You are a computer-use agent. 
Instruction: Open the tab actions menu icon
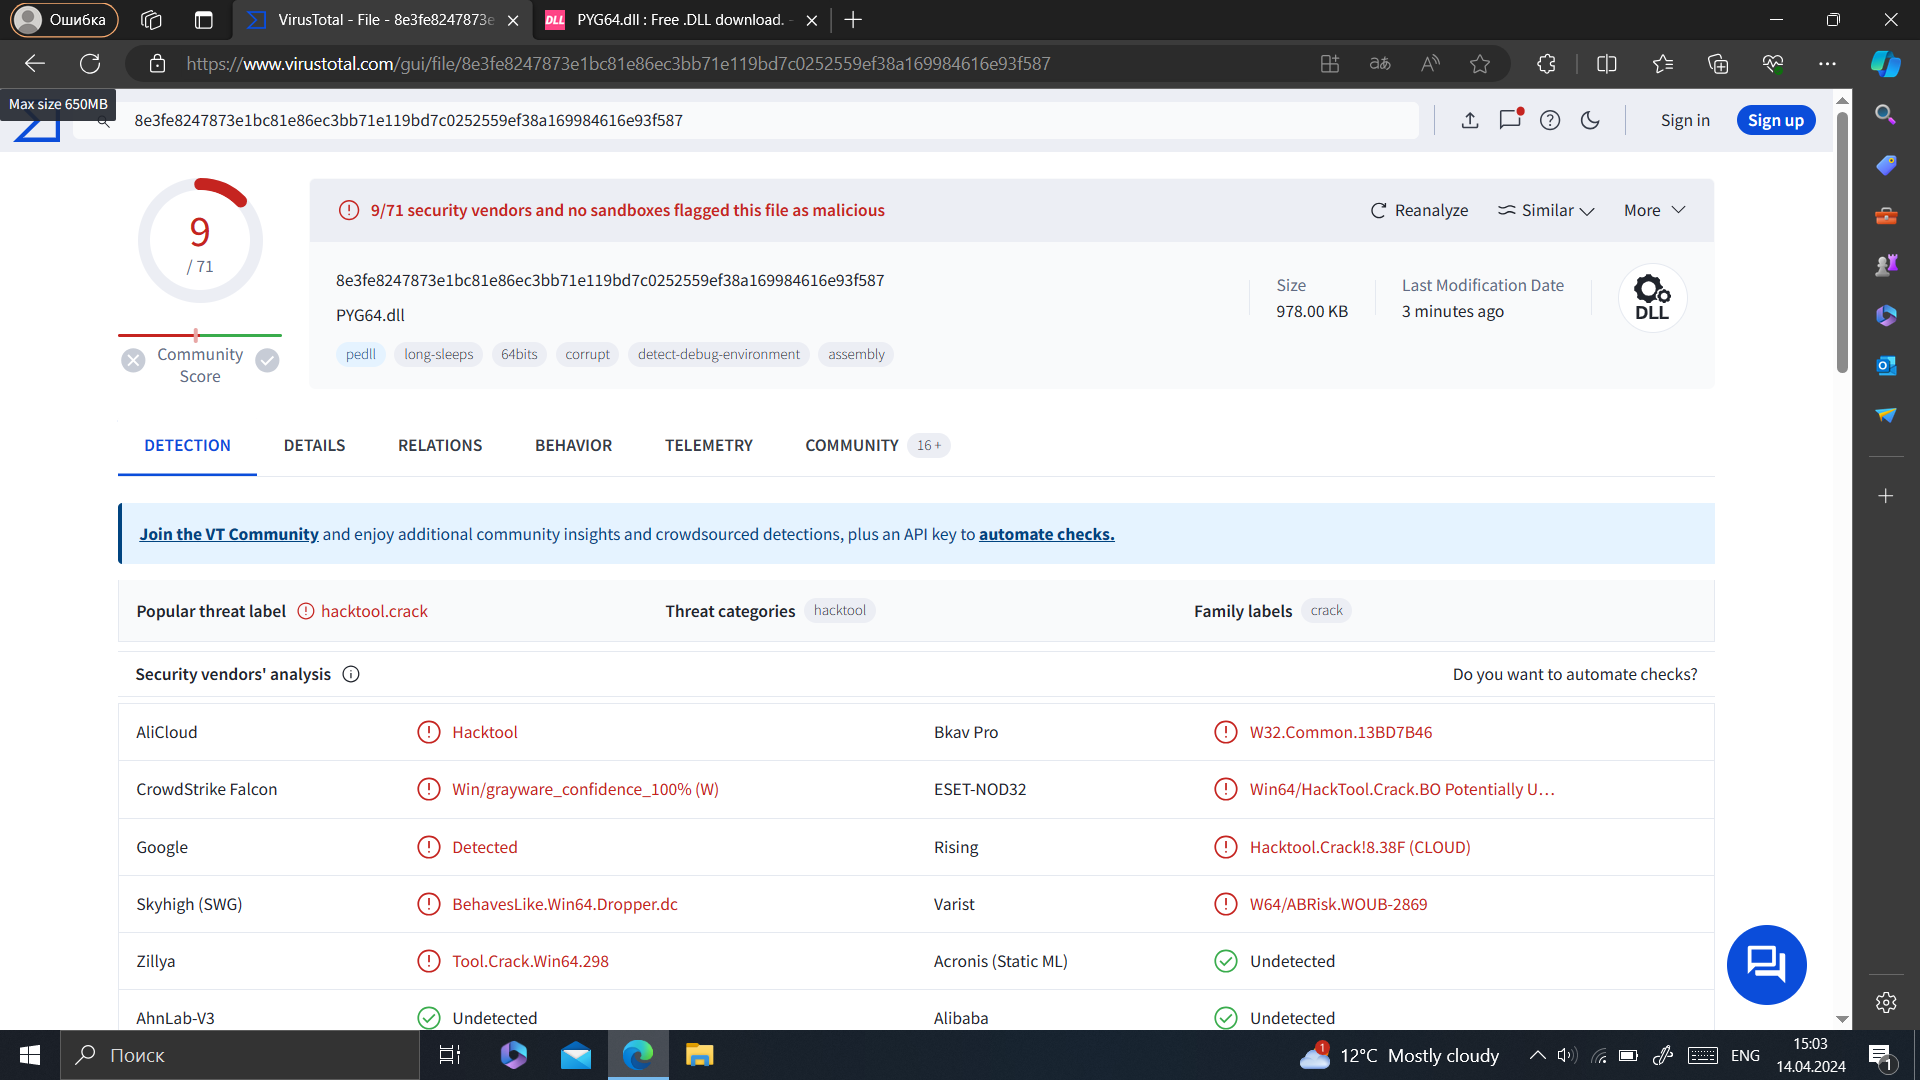203,20
